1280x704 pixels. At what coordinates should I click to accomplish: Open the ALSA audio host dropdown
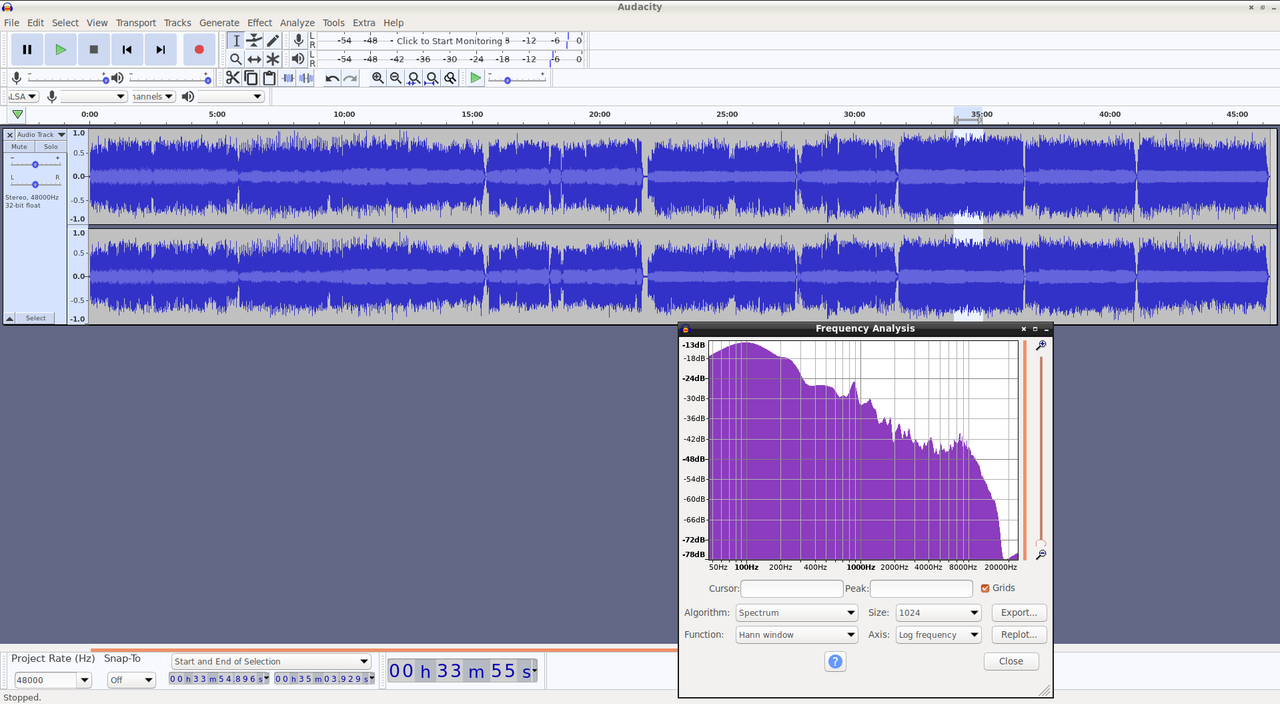(23, 96)
